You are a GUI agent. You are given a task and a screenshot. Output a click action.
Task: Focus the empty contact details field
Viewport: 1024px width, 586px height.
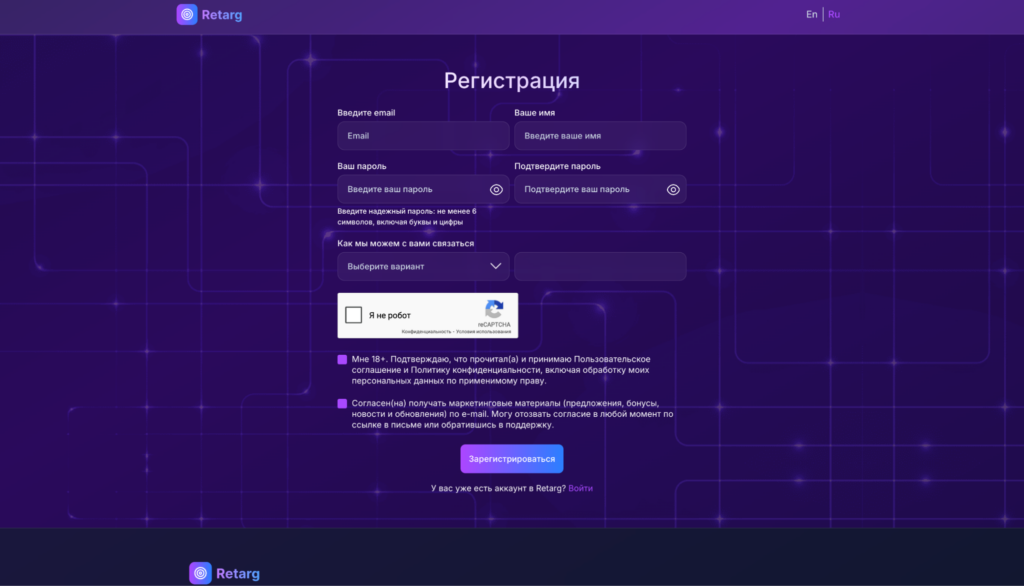(600, 267)
